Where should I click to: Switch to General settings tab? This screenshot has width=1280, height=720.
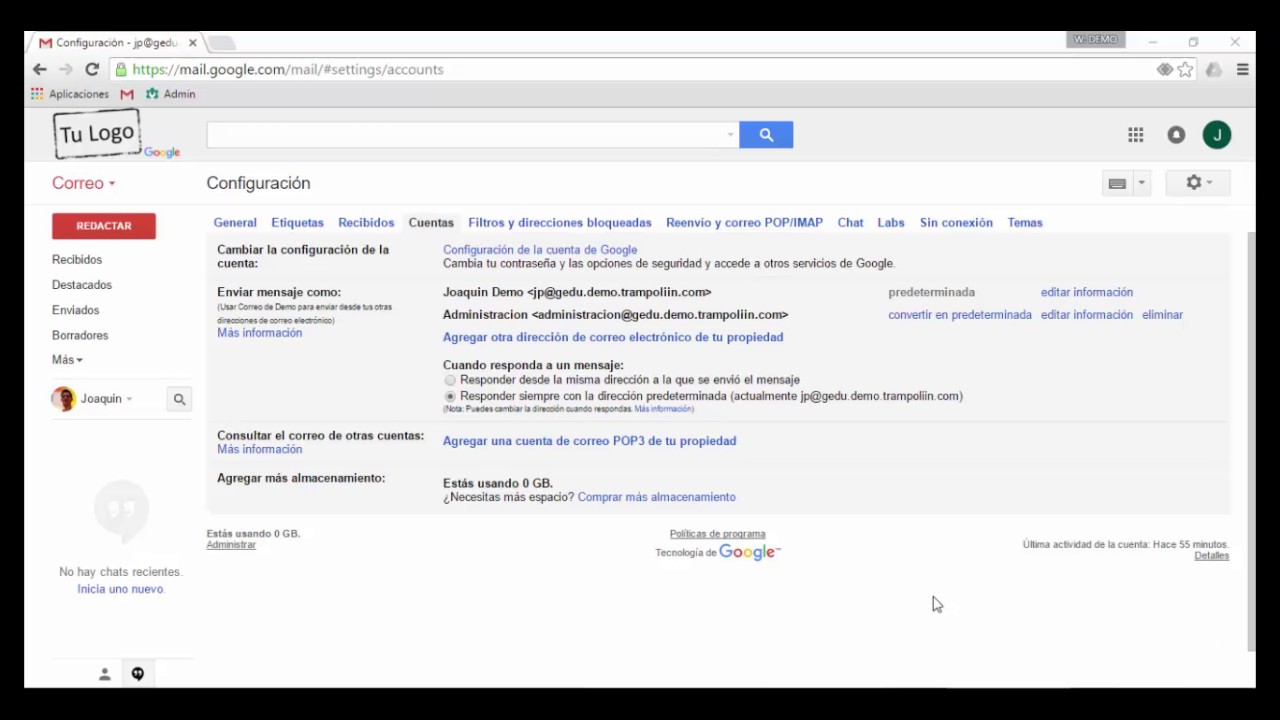coord(235,223)
